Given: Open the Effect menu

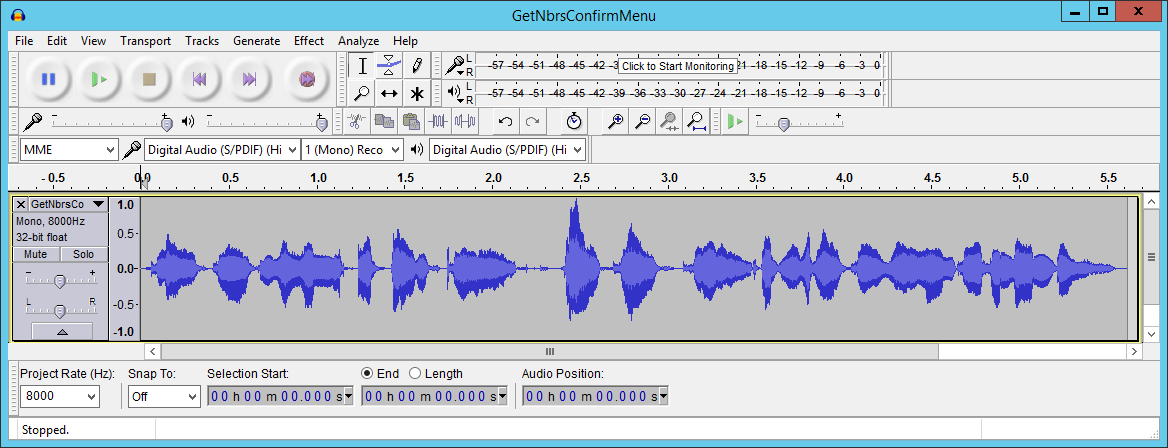Looking at the screenshot, I should 308,41.
